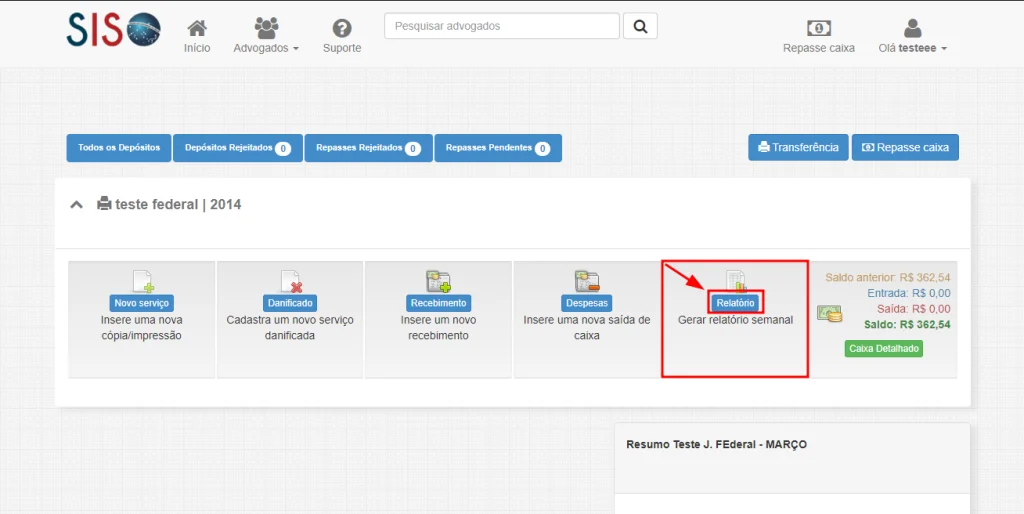Click the SIS logo
The width and height of the screenshot is (1024, 514).
tap(114, 30)
